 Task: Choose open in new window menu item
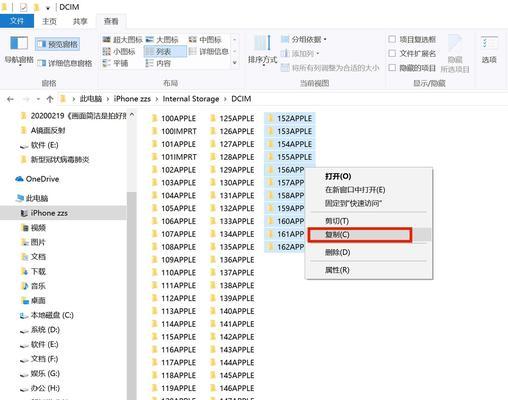(369, 190)
